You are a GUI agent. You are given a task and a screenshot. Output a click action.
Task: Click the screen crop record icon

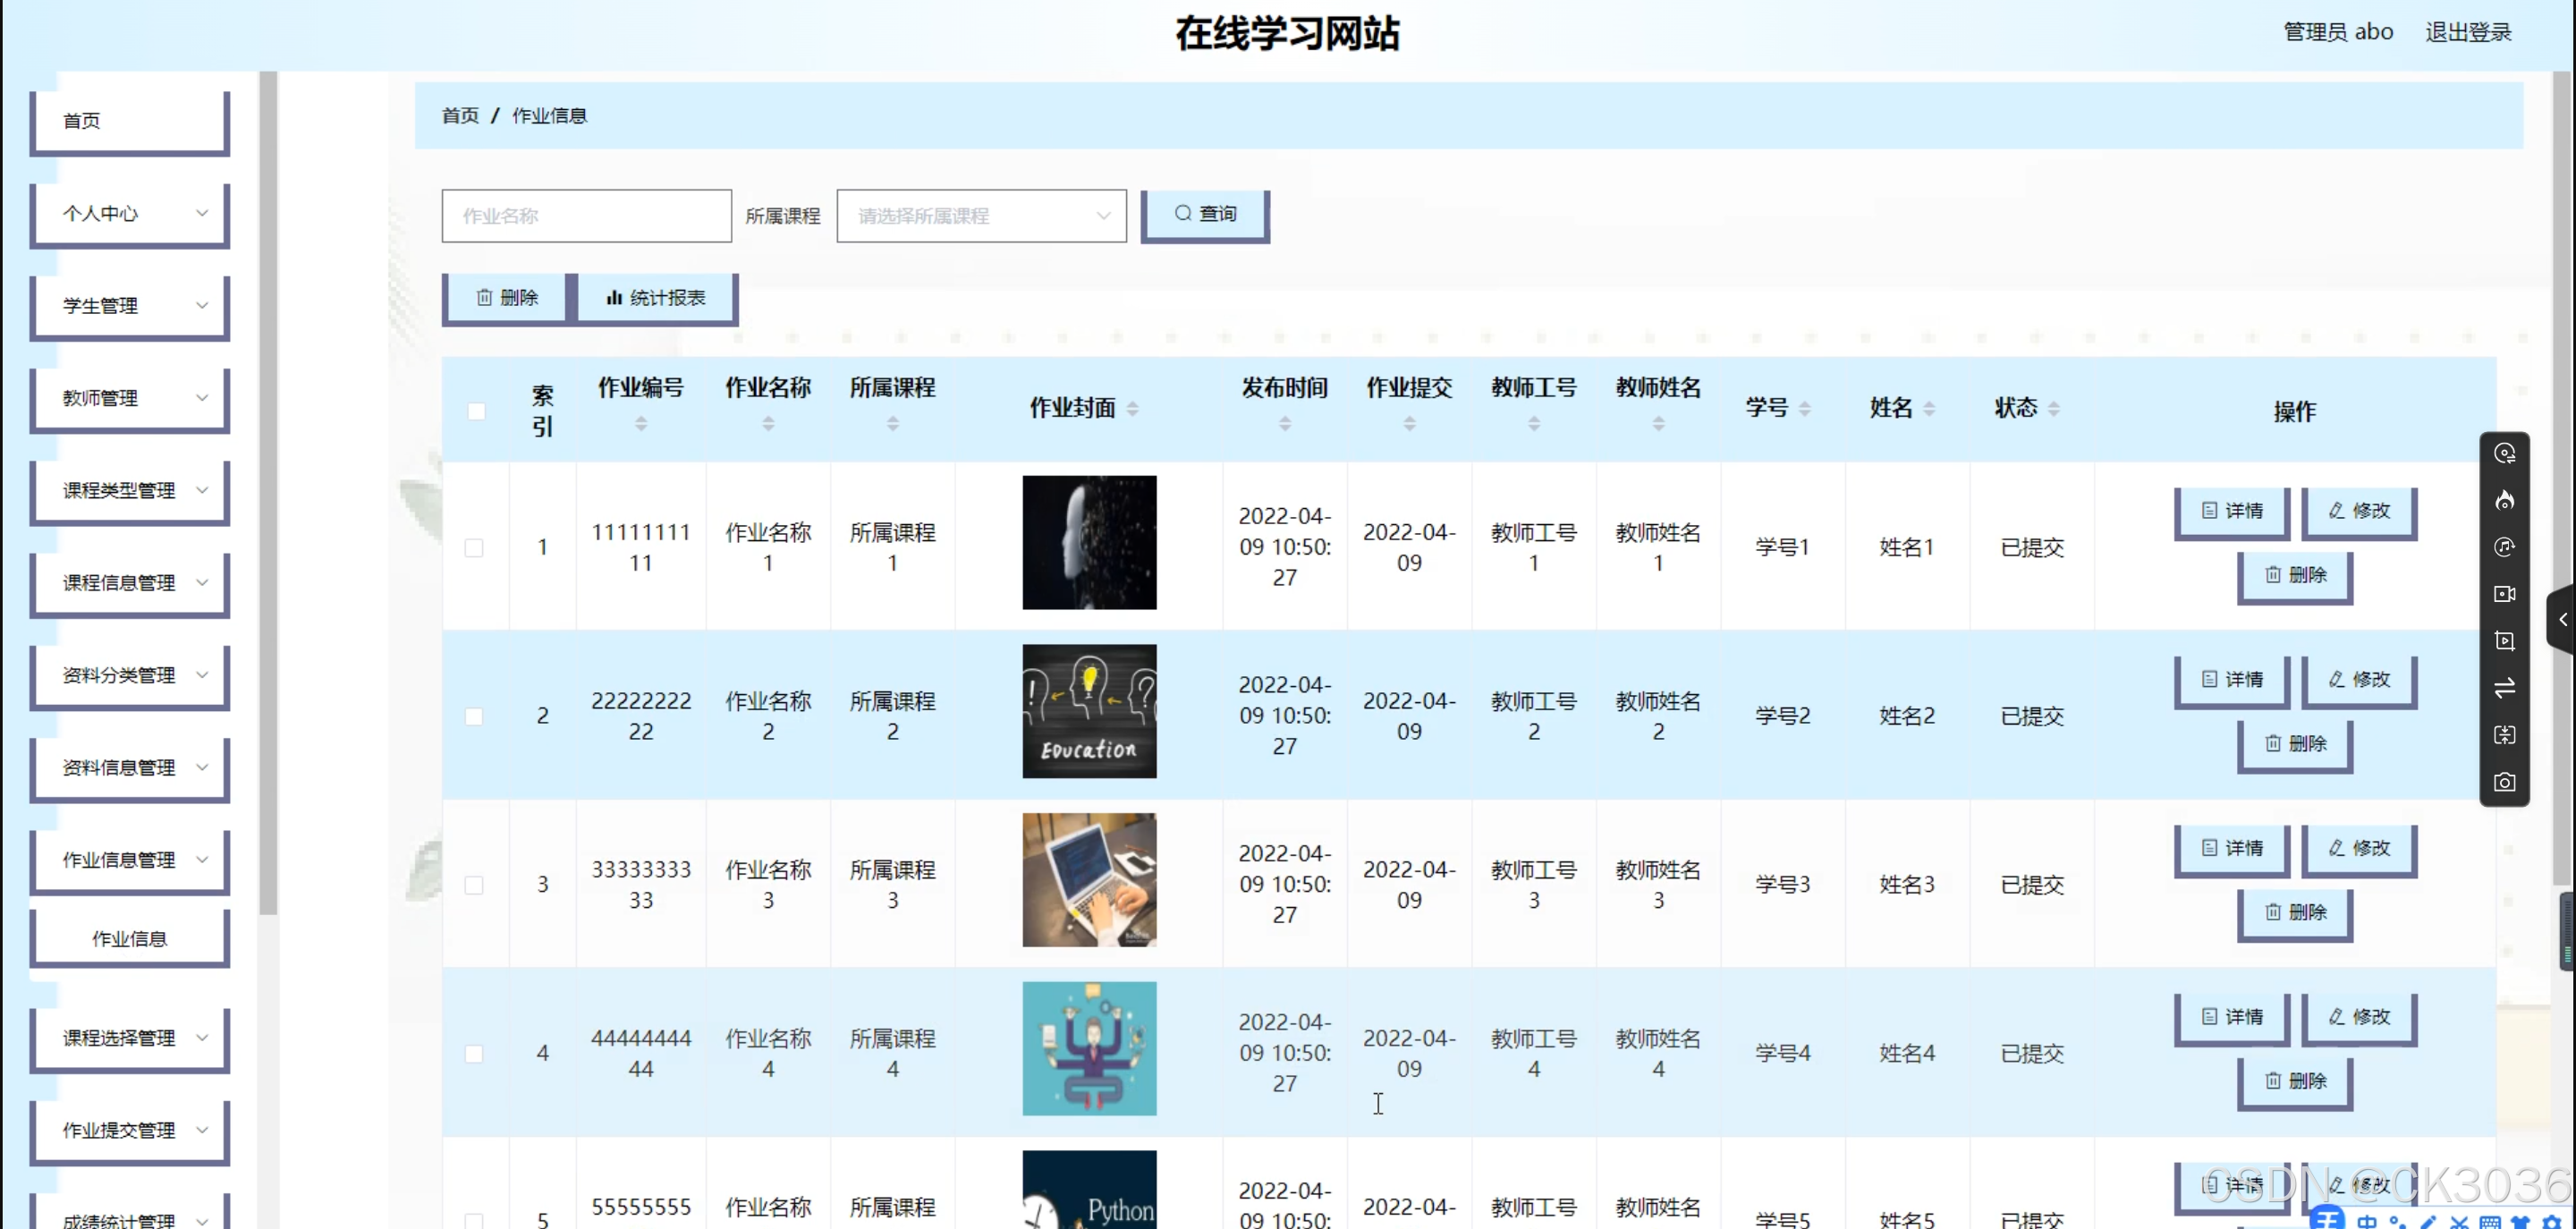point(2504,641)
